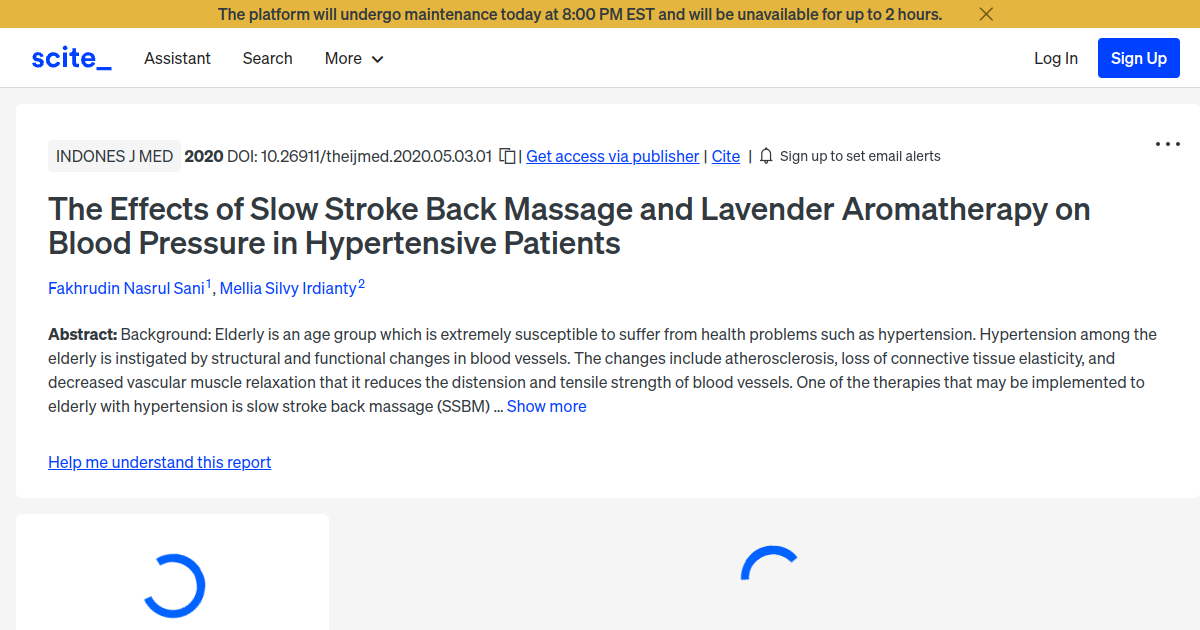This screenshot has height=630, width=1200.
Task: Copy the DOI using the copy icon
Action: pos(507,156)
